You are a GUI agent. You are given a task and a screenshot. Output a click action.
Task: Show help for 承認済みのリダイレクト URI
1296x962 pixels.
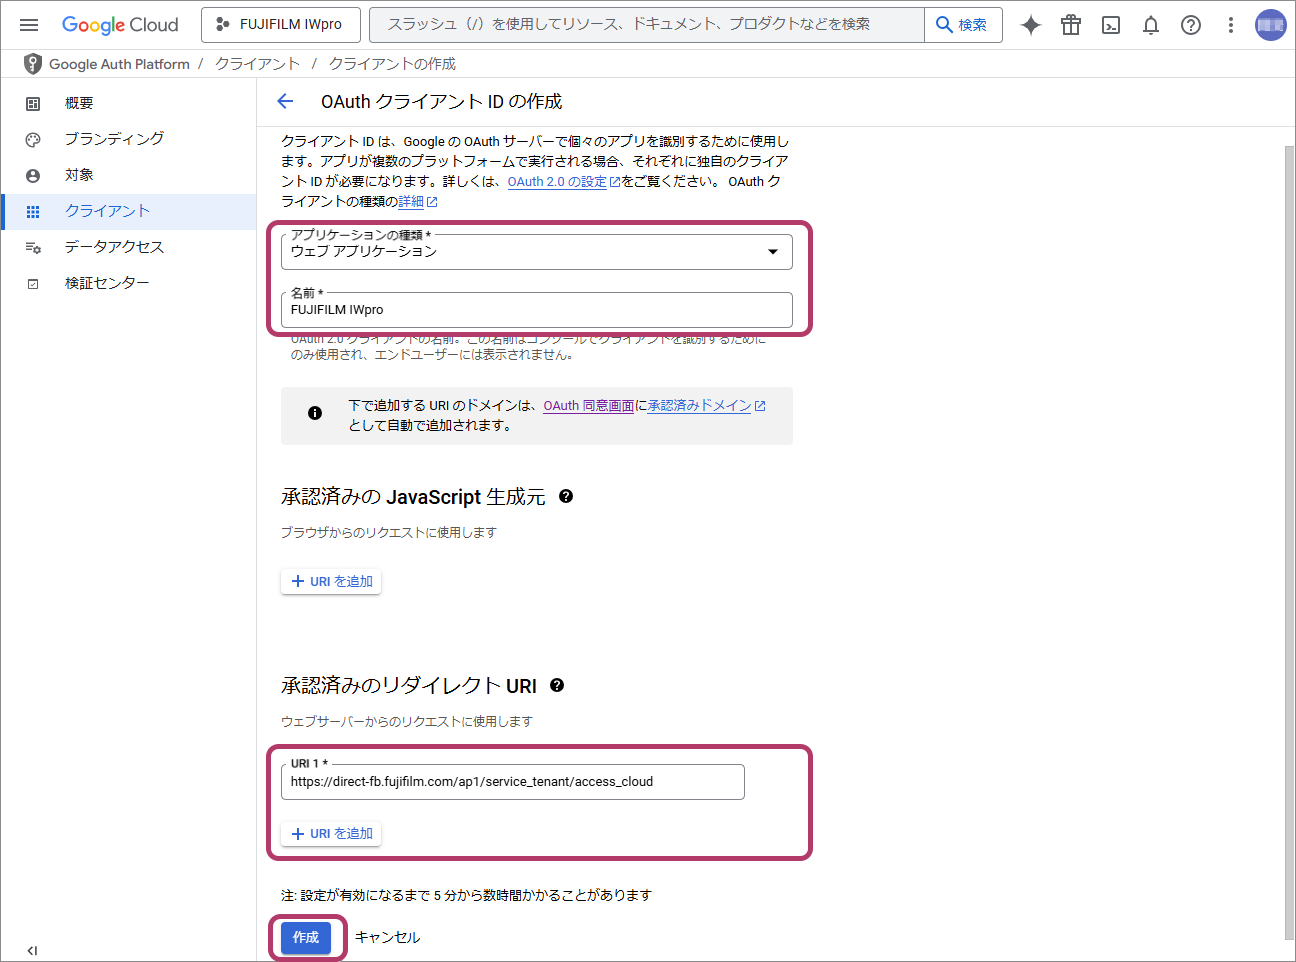point(557,685)
